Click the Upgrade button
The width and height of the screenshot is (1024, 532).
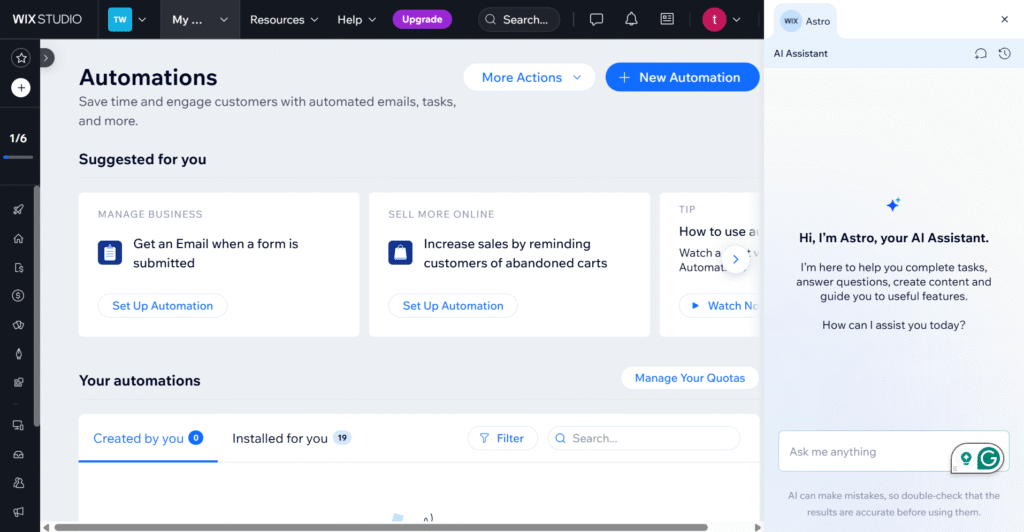tap(421, 19)
